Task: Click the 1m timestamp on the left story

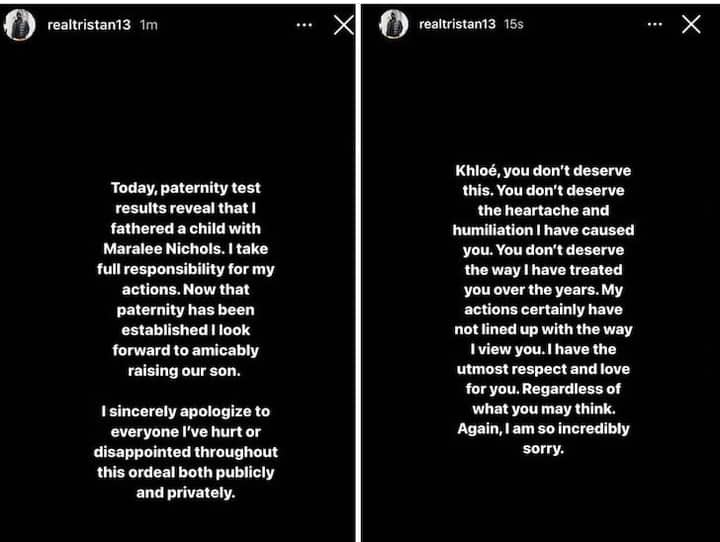Action: pyautogui.click(x=148, y=25)
